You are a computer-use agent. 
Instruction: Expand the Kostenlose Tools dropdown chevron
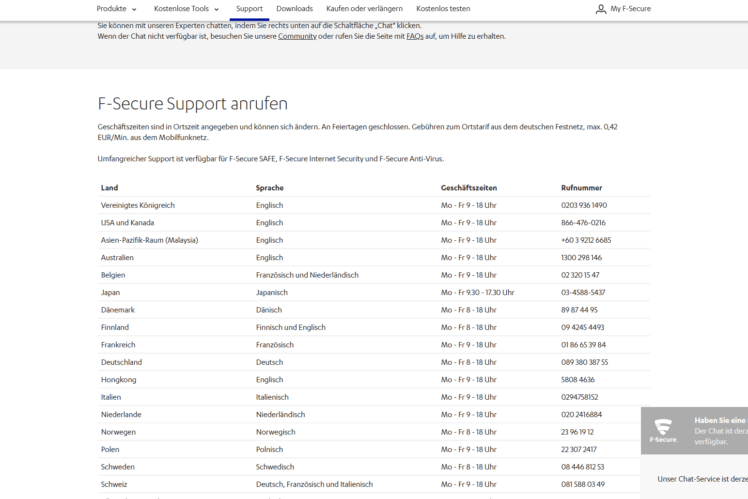tap(217, 9)
